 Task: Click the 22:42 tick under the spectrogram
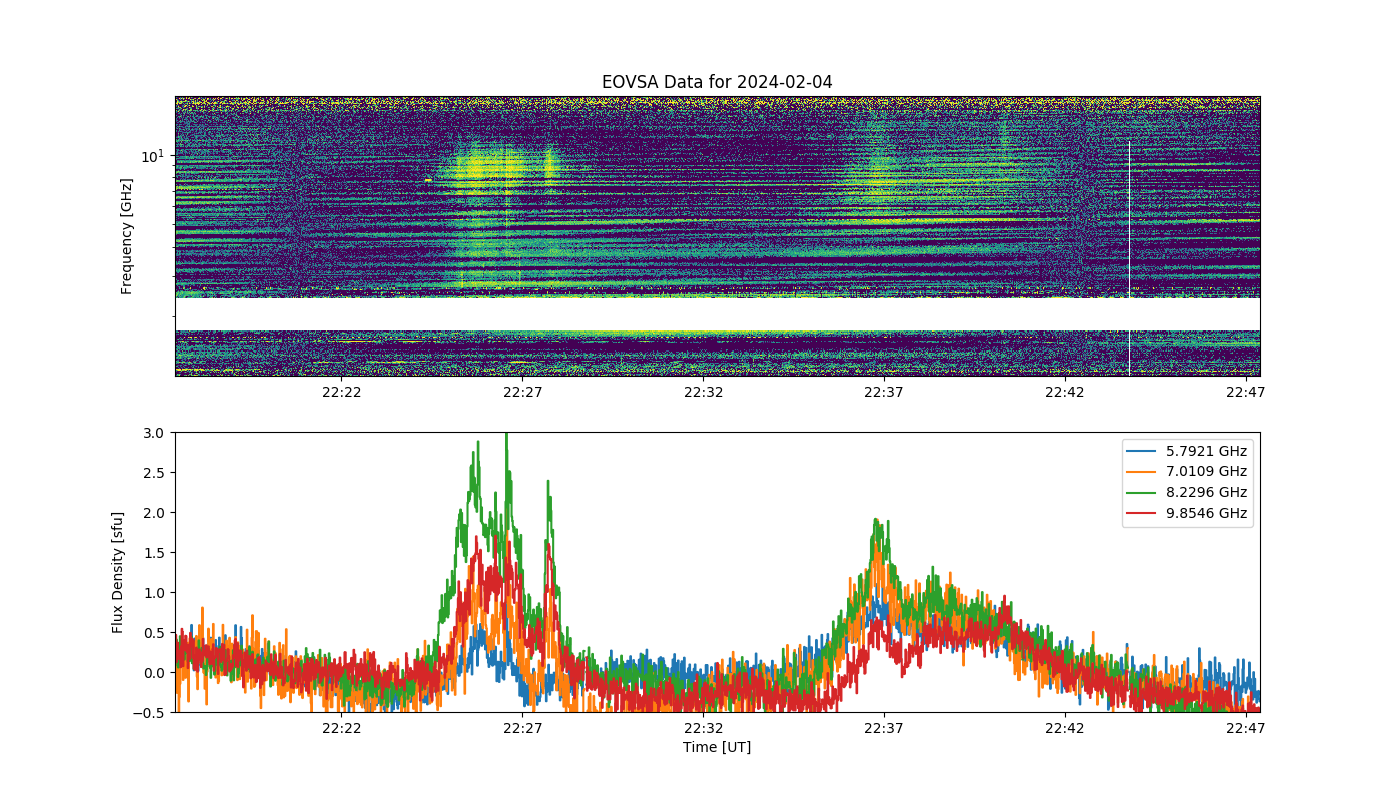1065,392
